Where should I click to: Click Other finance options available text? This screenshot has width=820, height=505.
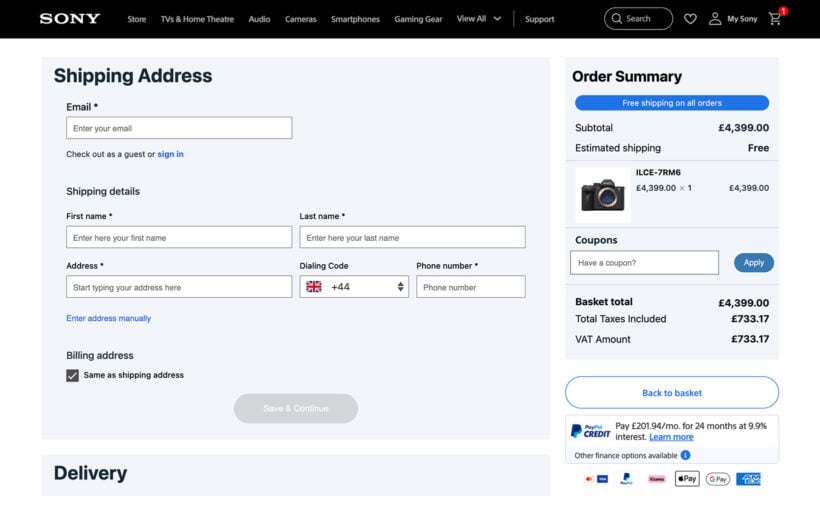point(625,455)
